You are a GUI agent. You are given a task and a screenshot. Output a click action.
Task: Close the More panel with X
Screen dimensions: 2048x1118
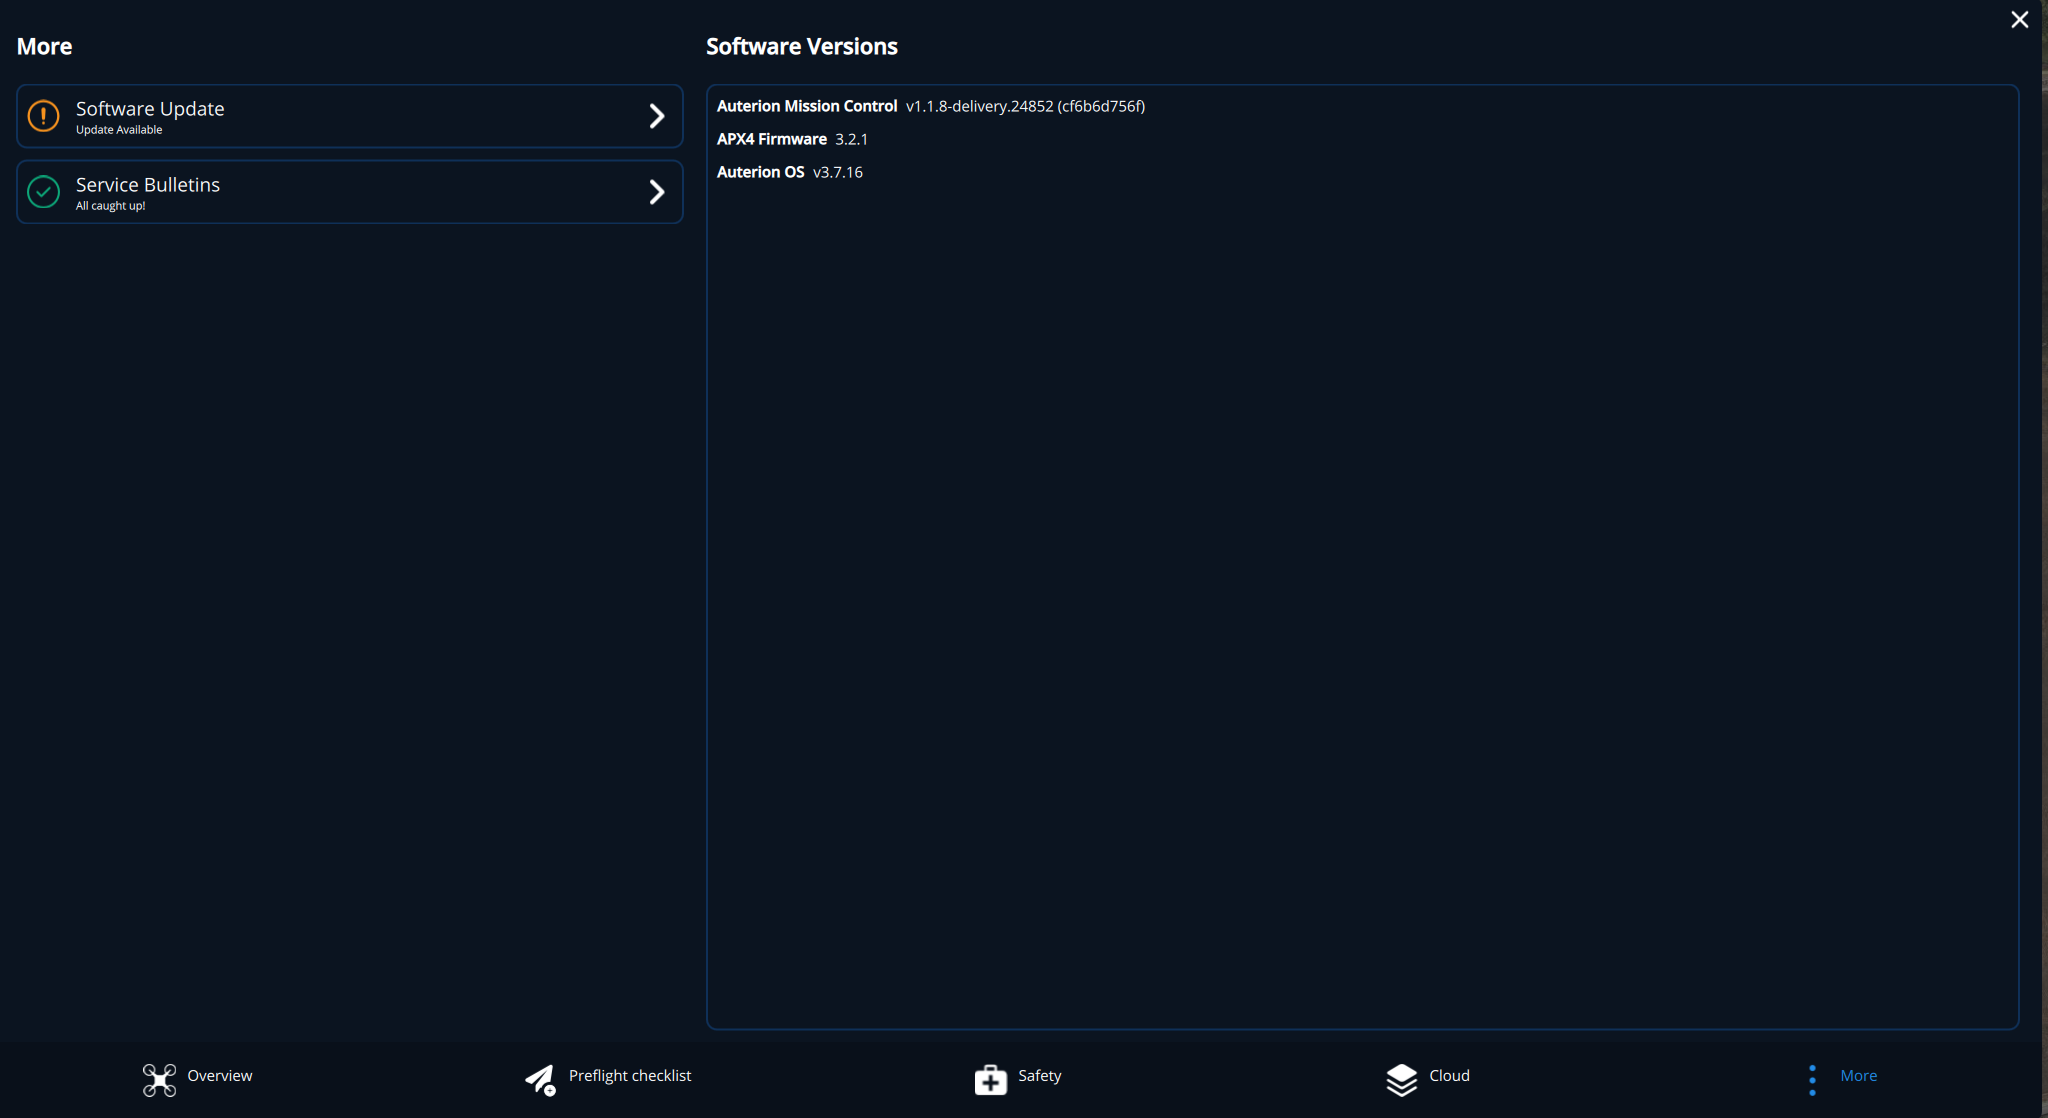tap(2019, 20)
